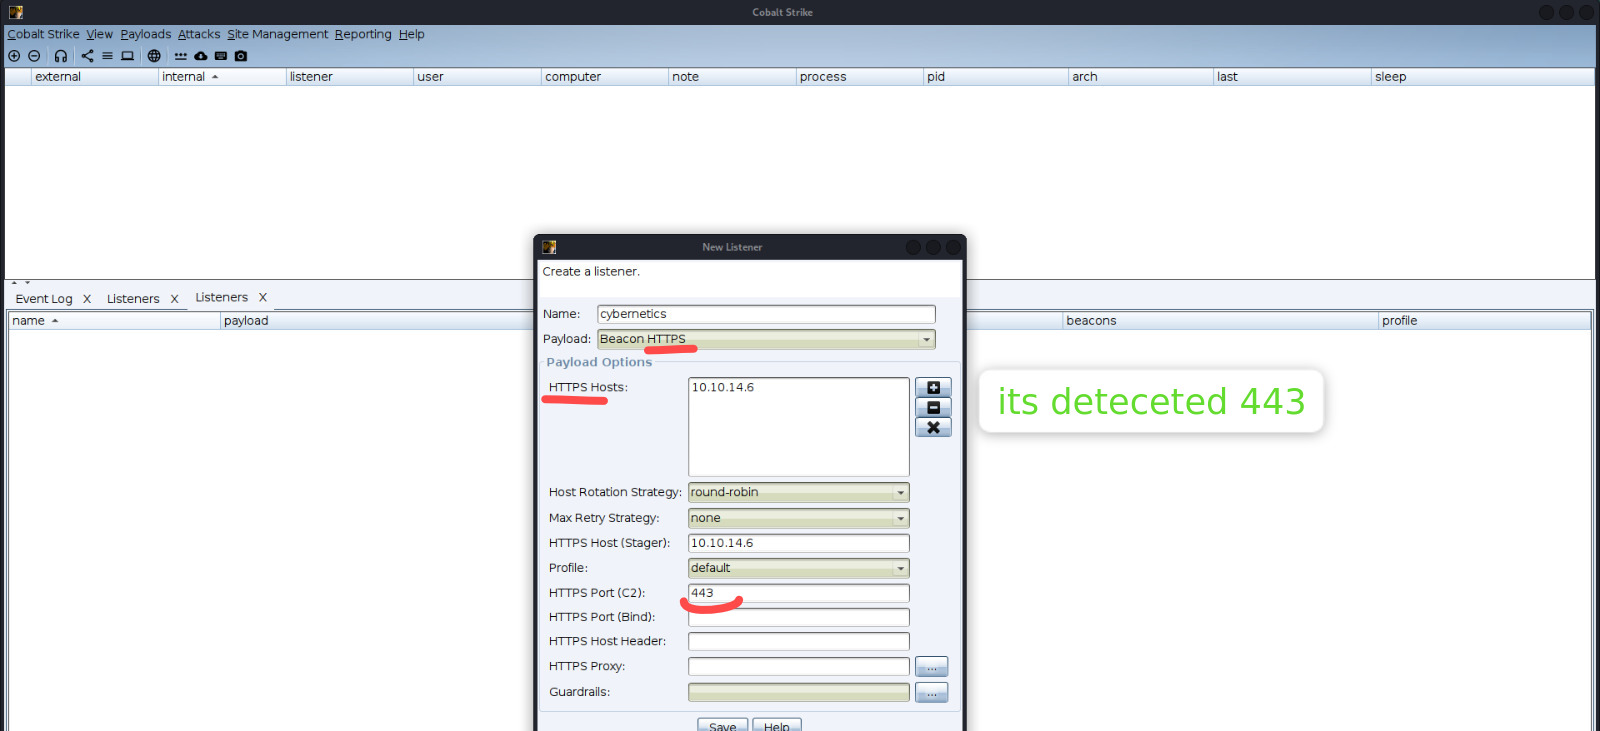This screenshot has width=1600, height=731.
Task: Open listeners via the headphones icon
Action: pos(61,56)
